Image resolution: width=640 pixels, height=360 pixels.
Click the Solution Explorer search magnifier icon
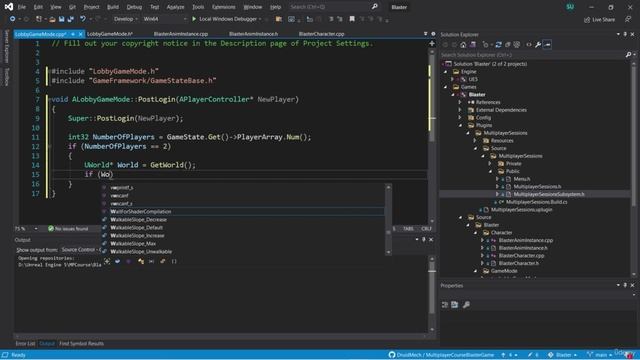pos(629,55)
